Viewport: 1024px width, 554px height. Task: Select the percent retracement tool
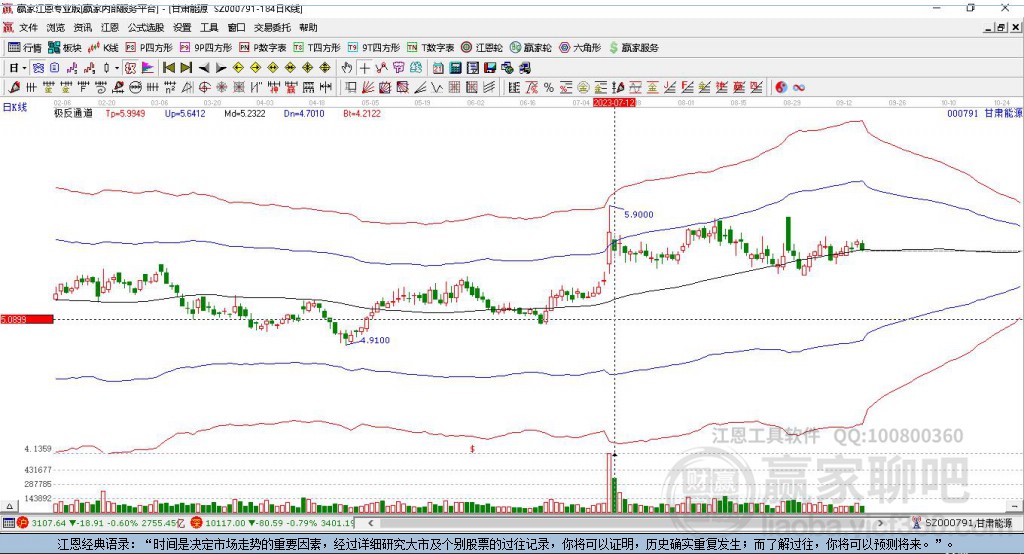point(549,88)
